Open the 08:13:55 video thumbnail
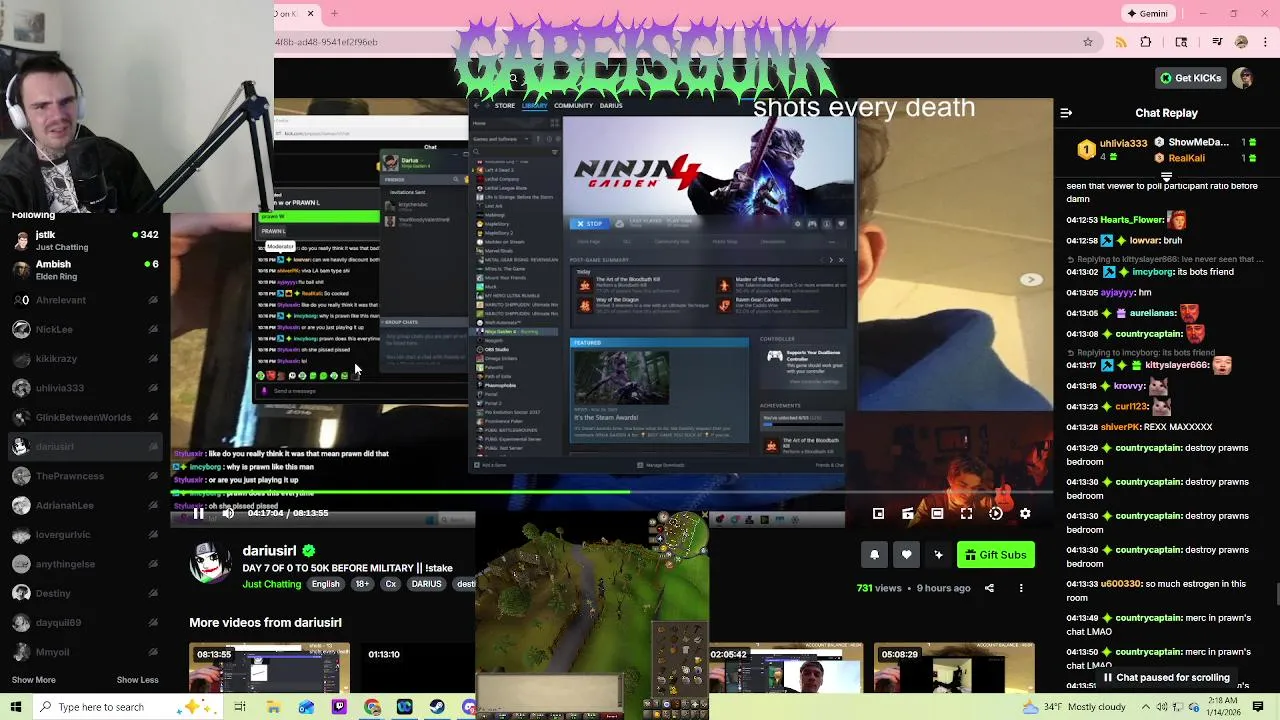This screenshot has width=1280, height=720. 269,668
